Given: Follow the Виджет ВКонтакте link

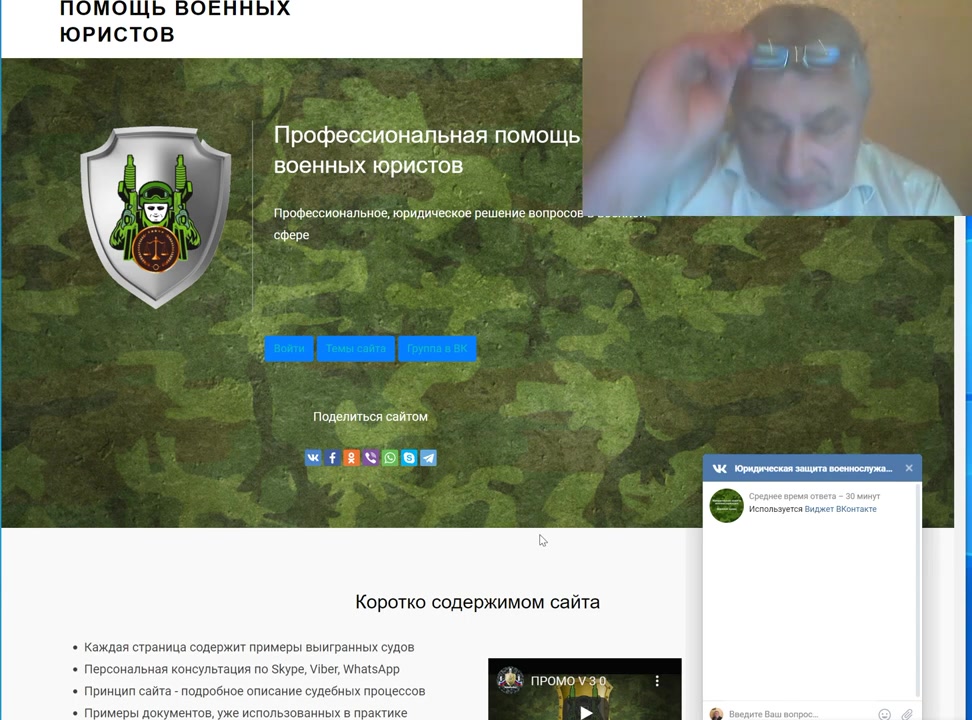Looking at the screenshot, I should (840, 509).
